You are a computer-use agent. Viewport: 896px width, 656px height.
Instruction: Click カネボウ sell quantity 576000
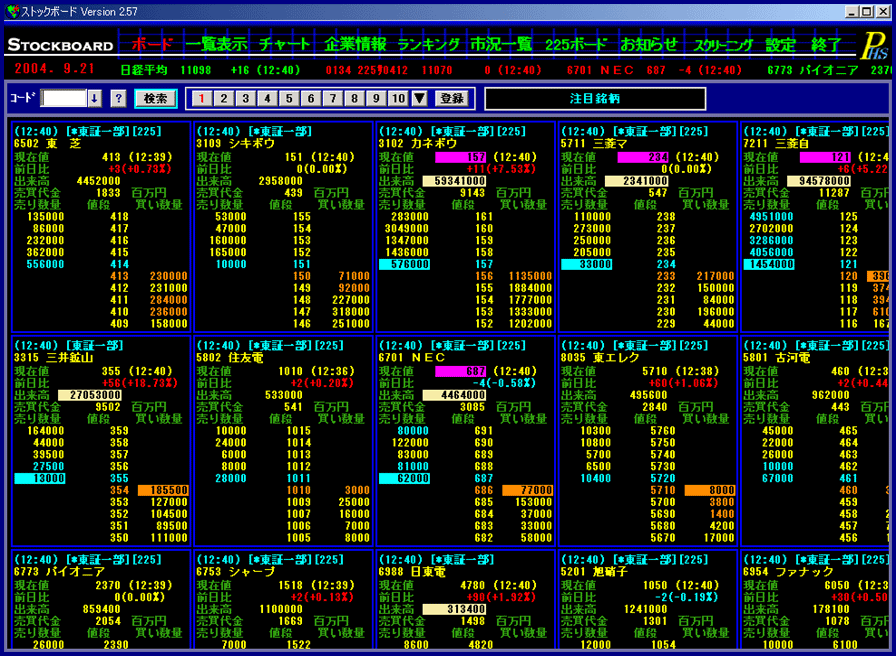(404, 265)
